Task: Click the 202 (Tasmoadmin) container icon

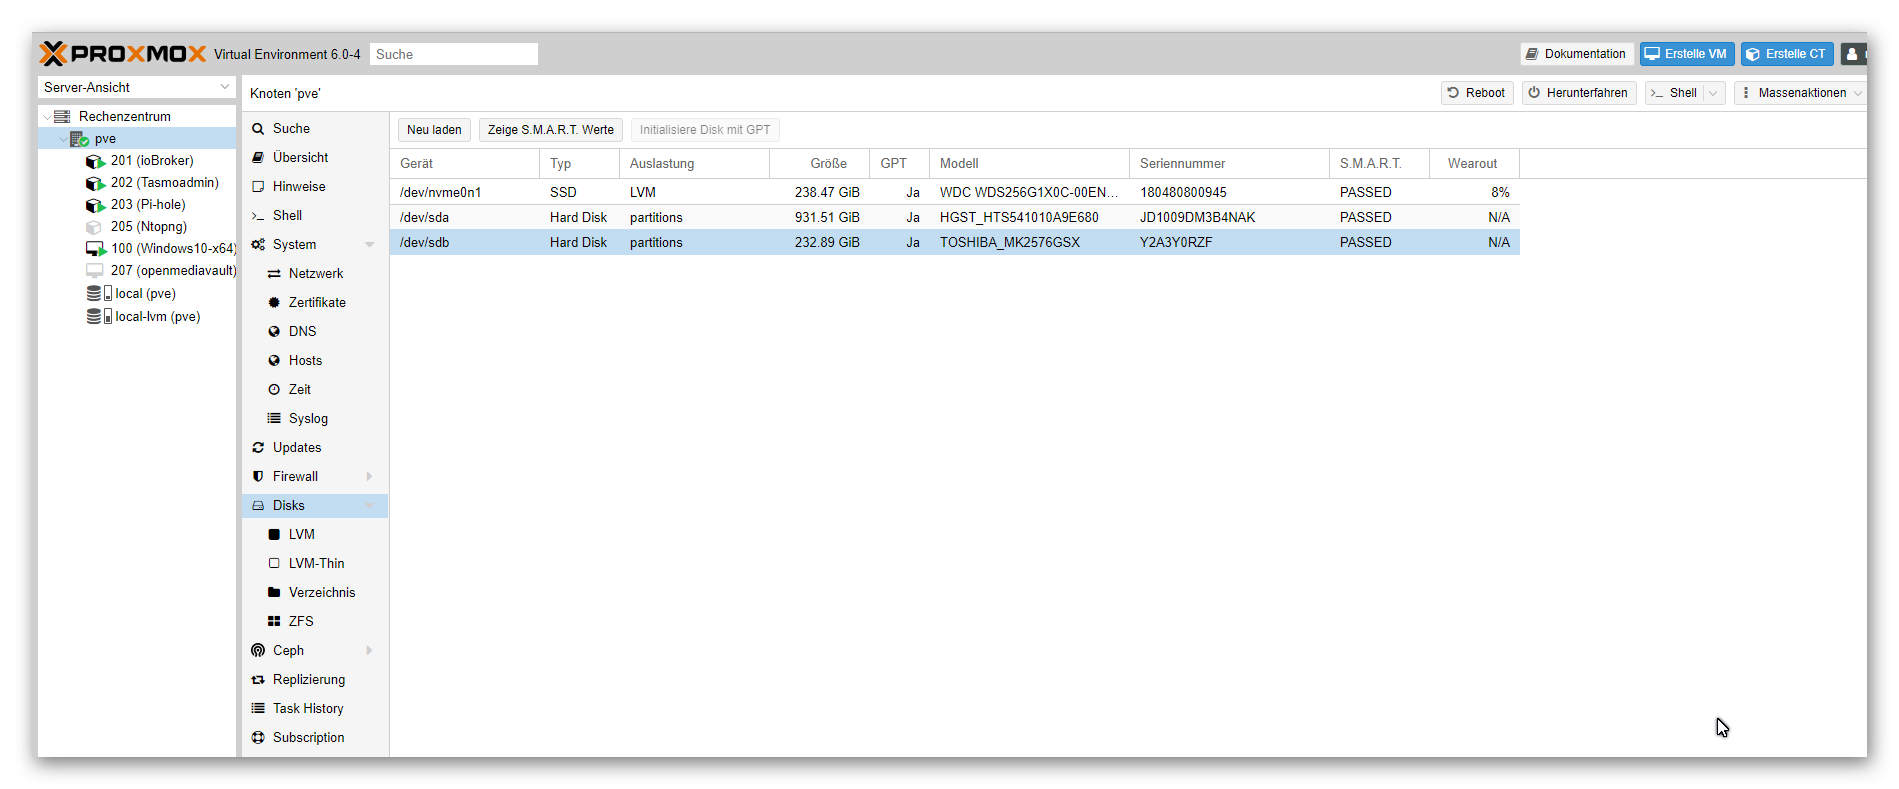Action: (x=95, y=183)
